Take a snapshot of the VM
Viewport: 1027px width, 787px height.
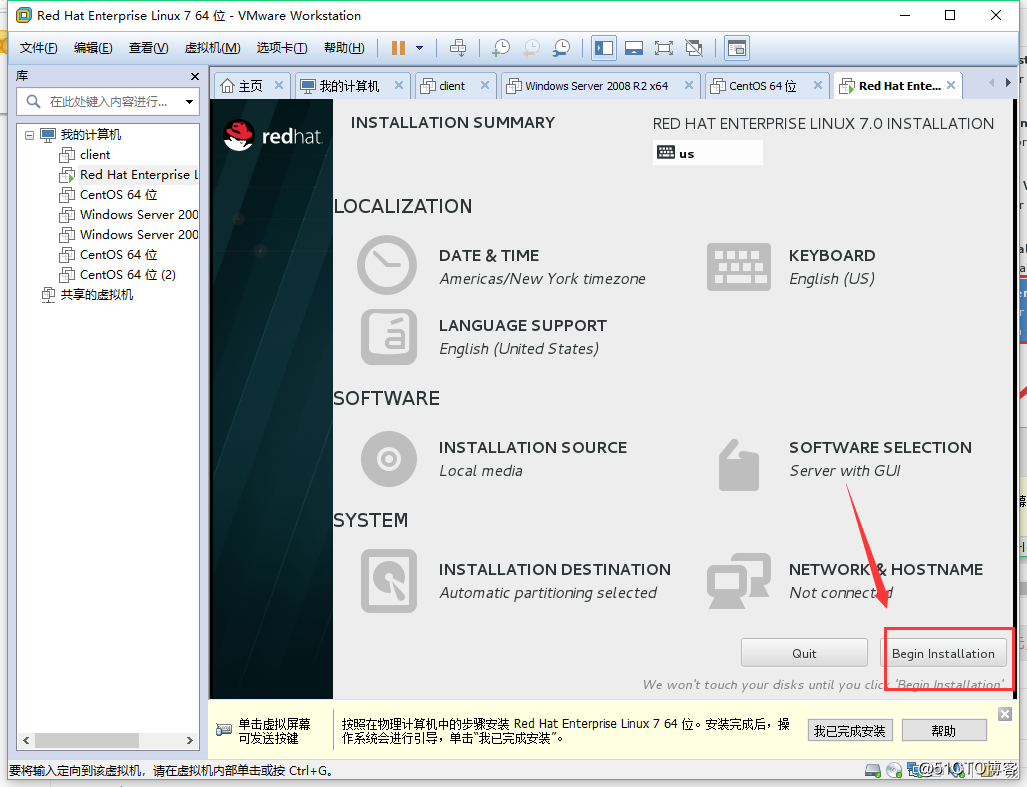pos(501,48)
